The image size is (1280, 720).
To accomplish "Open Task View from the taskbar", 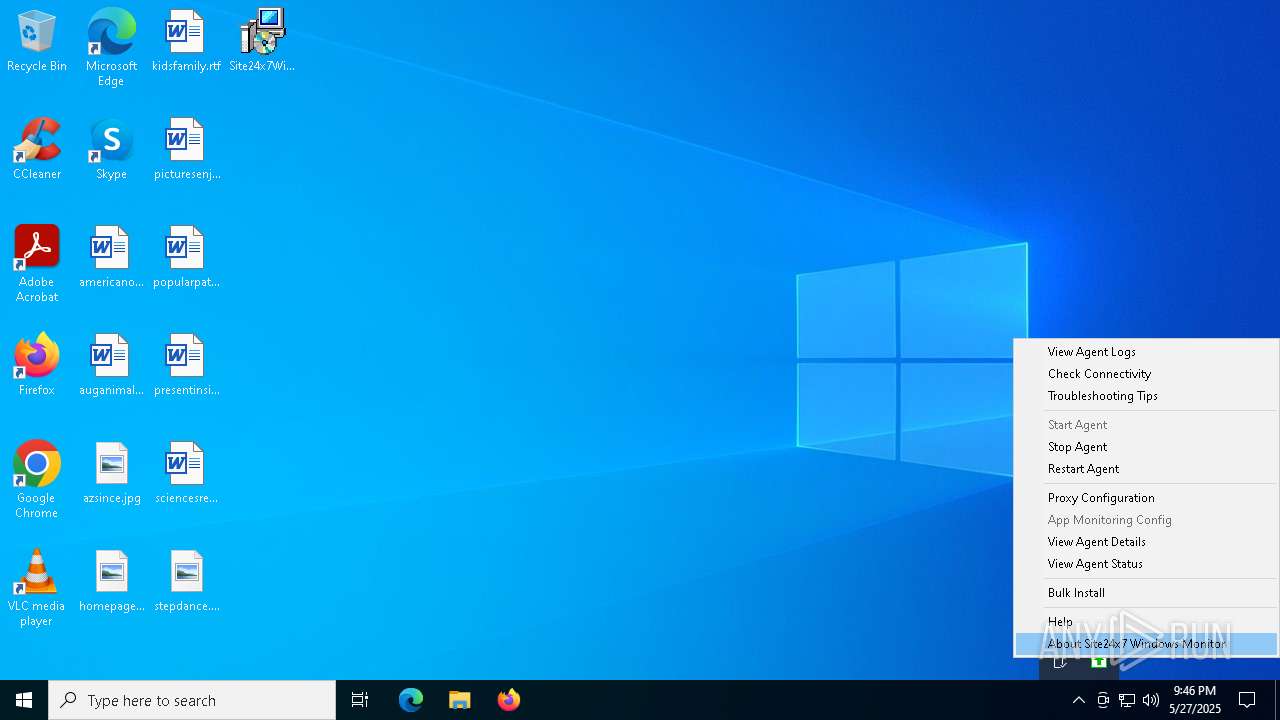I will coord(360,700).
